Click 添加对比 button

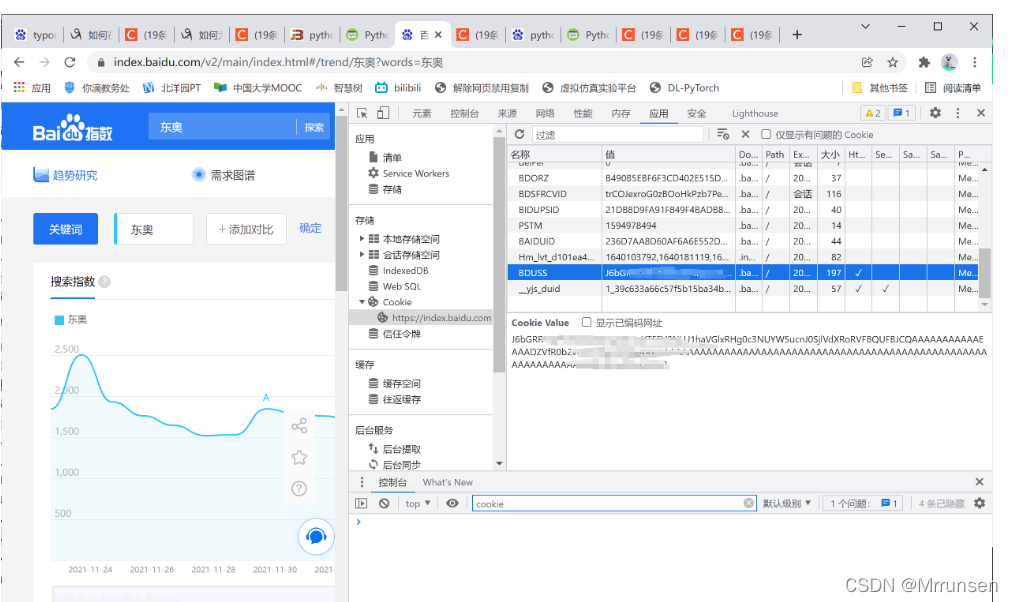[246, 229]
